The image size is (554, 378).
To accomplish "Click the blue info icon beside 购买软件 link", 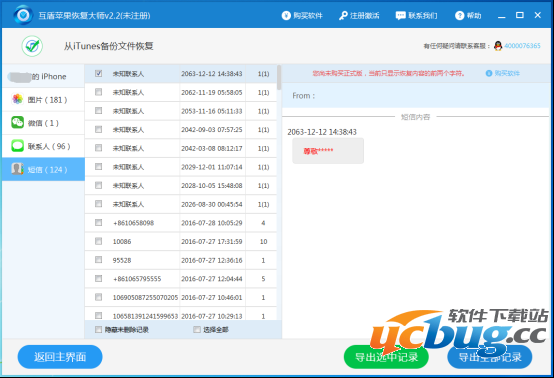I will click(x=489, y=73).
